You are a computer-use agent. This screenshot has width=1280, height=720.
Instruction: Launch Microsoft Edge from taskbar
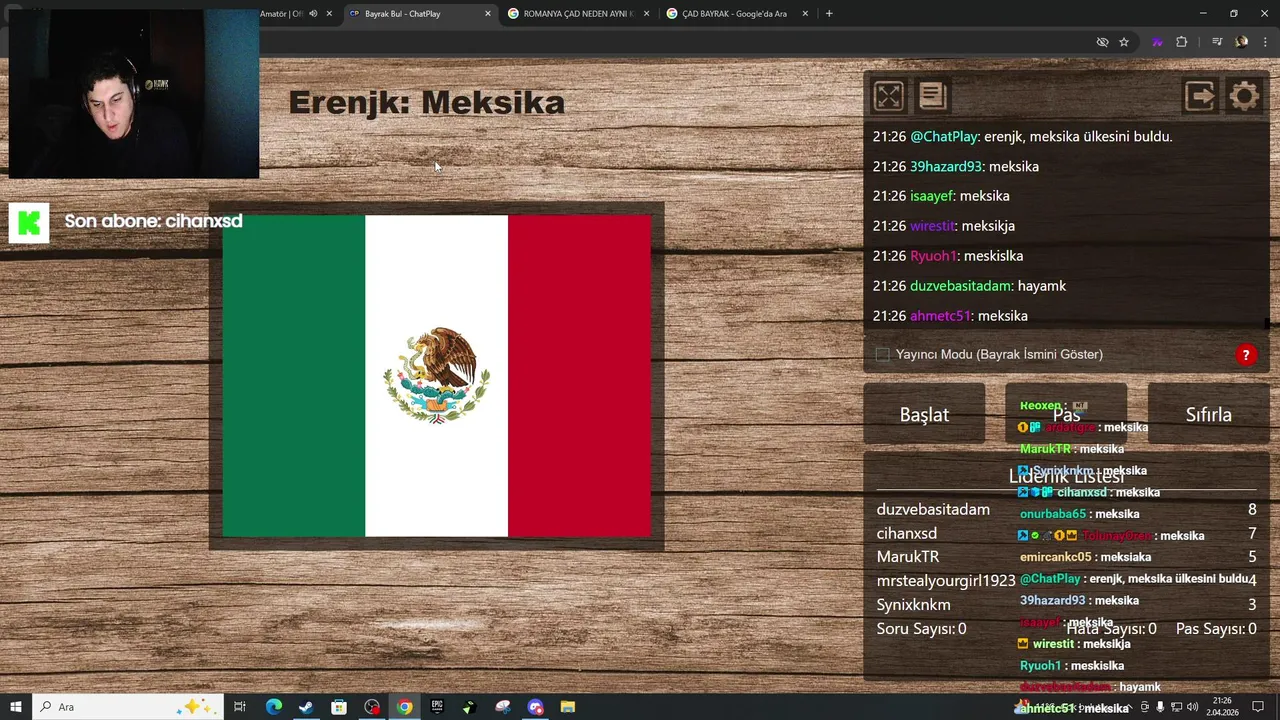[273, 707]
